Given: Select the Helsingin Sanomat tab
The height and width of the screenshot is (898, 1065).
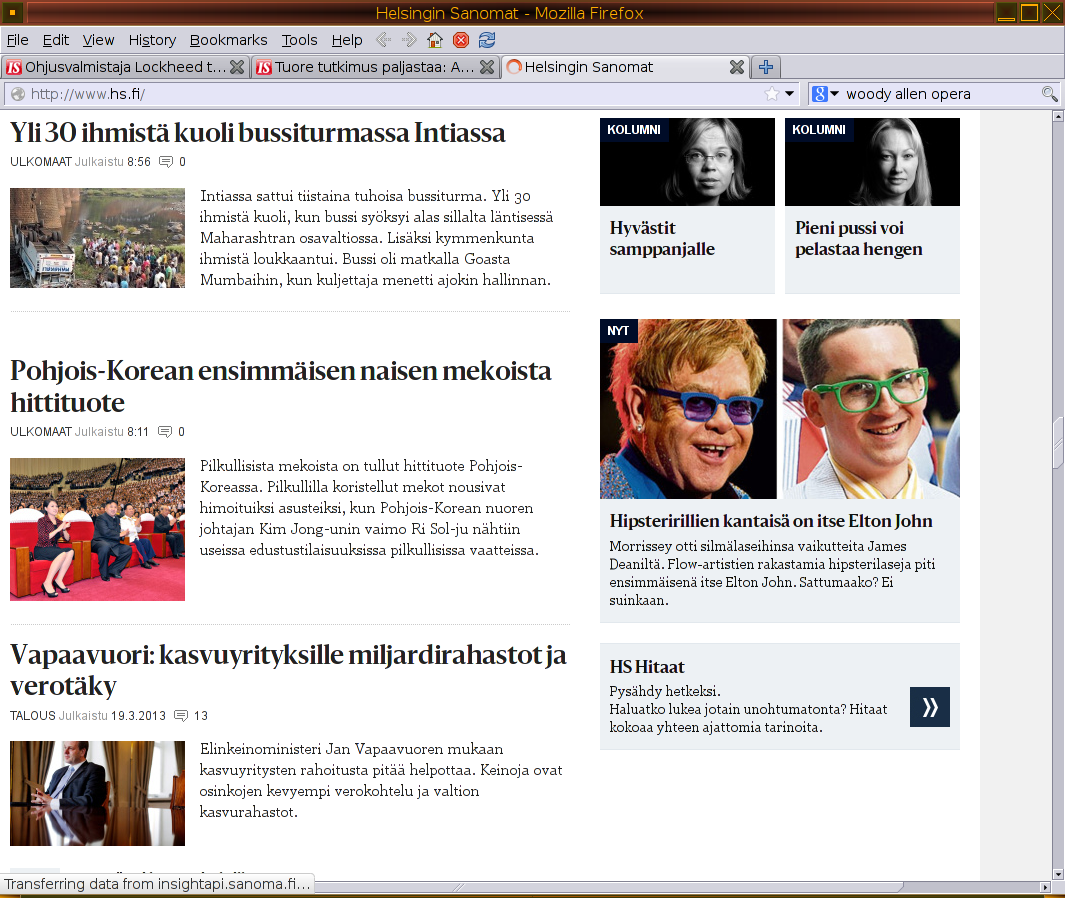Looking at the screenshot, I should click(625, 67).
